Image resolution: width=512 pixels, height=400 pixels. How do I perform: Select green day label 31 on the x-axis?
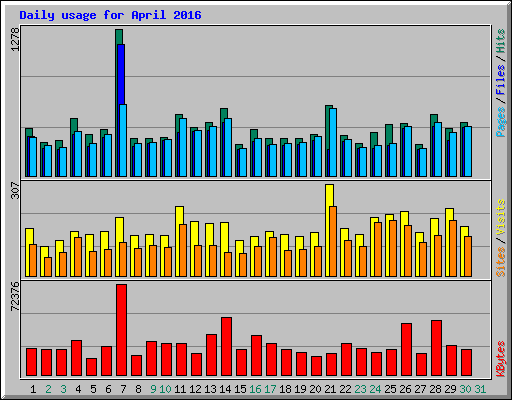pyautogui.click(x=480, y=389)
